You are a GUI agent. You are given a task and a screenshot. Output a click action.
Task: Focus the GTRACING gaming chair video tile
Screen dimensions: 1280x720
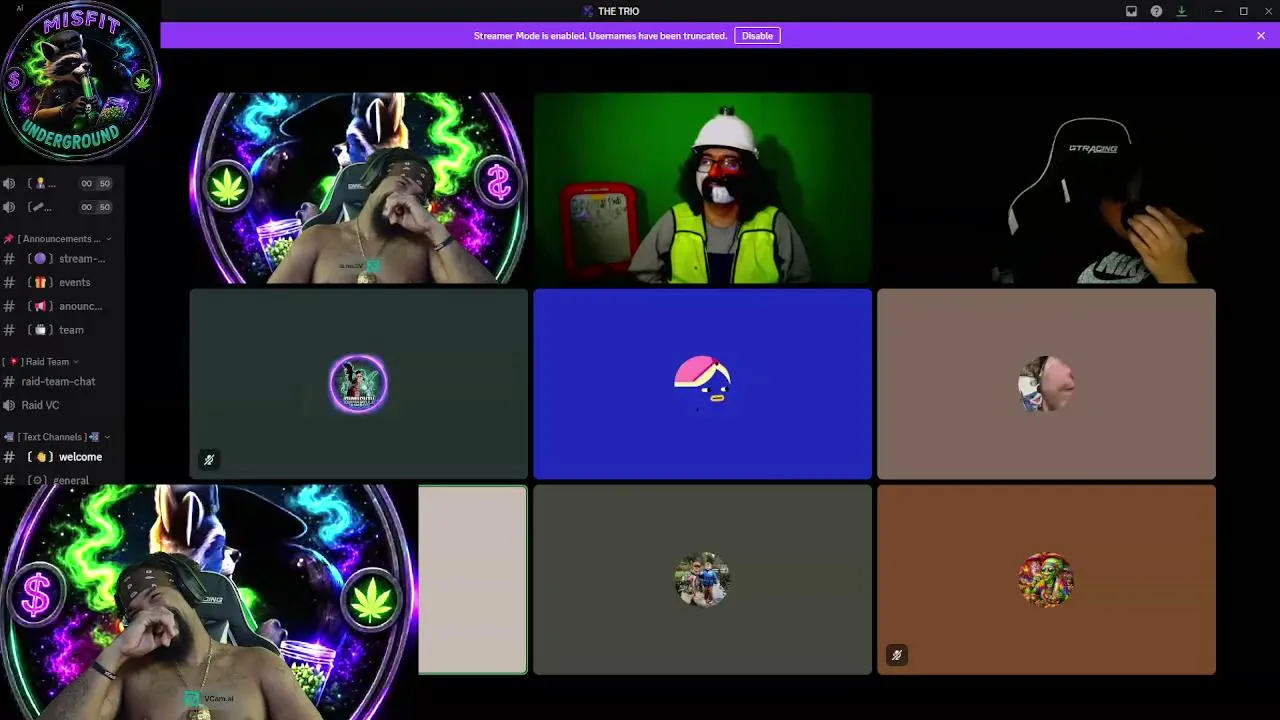coord(1047,188)
